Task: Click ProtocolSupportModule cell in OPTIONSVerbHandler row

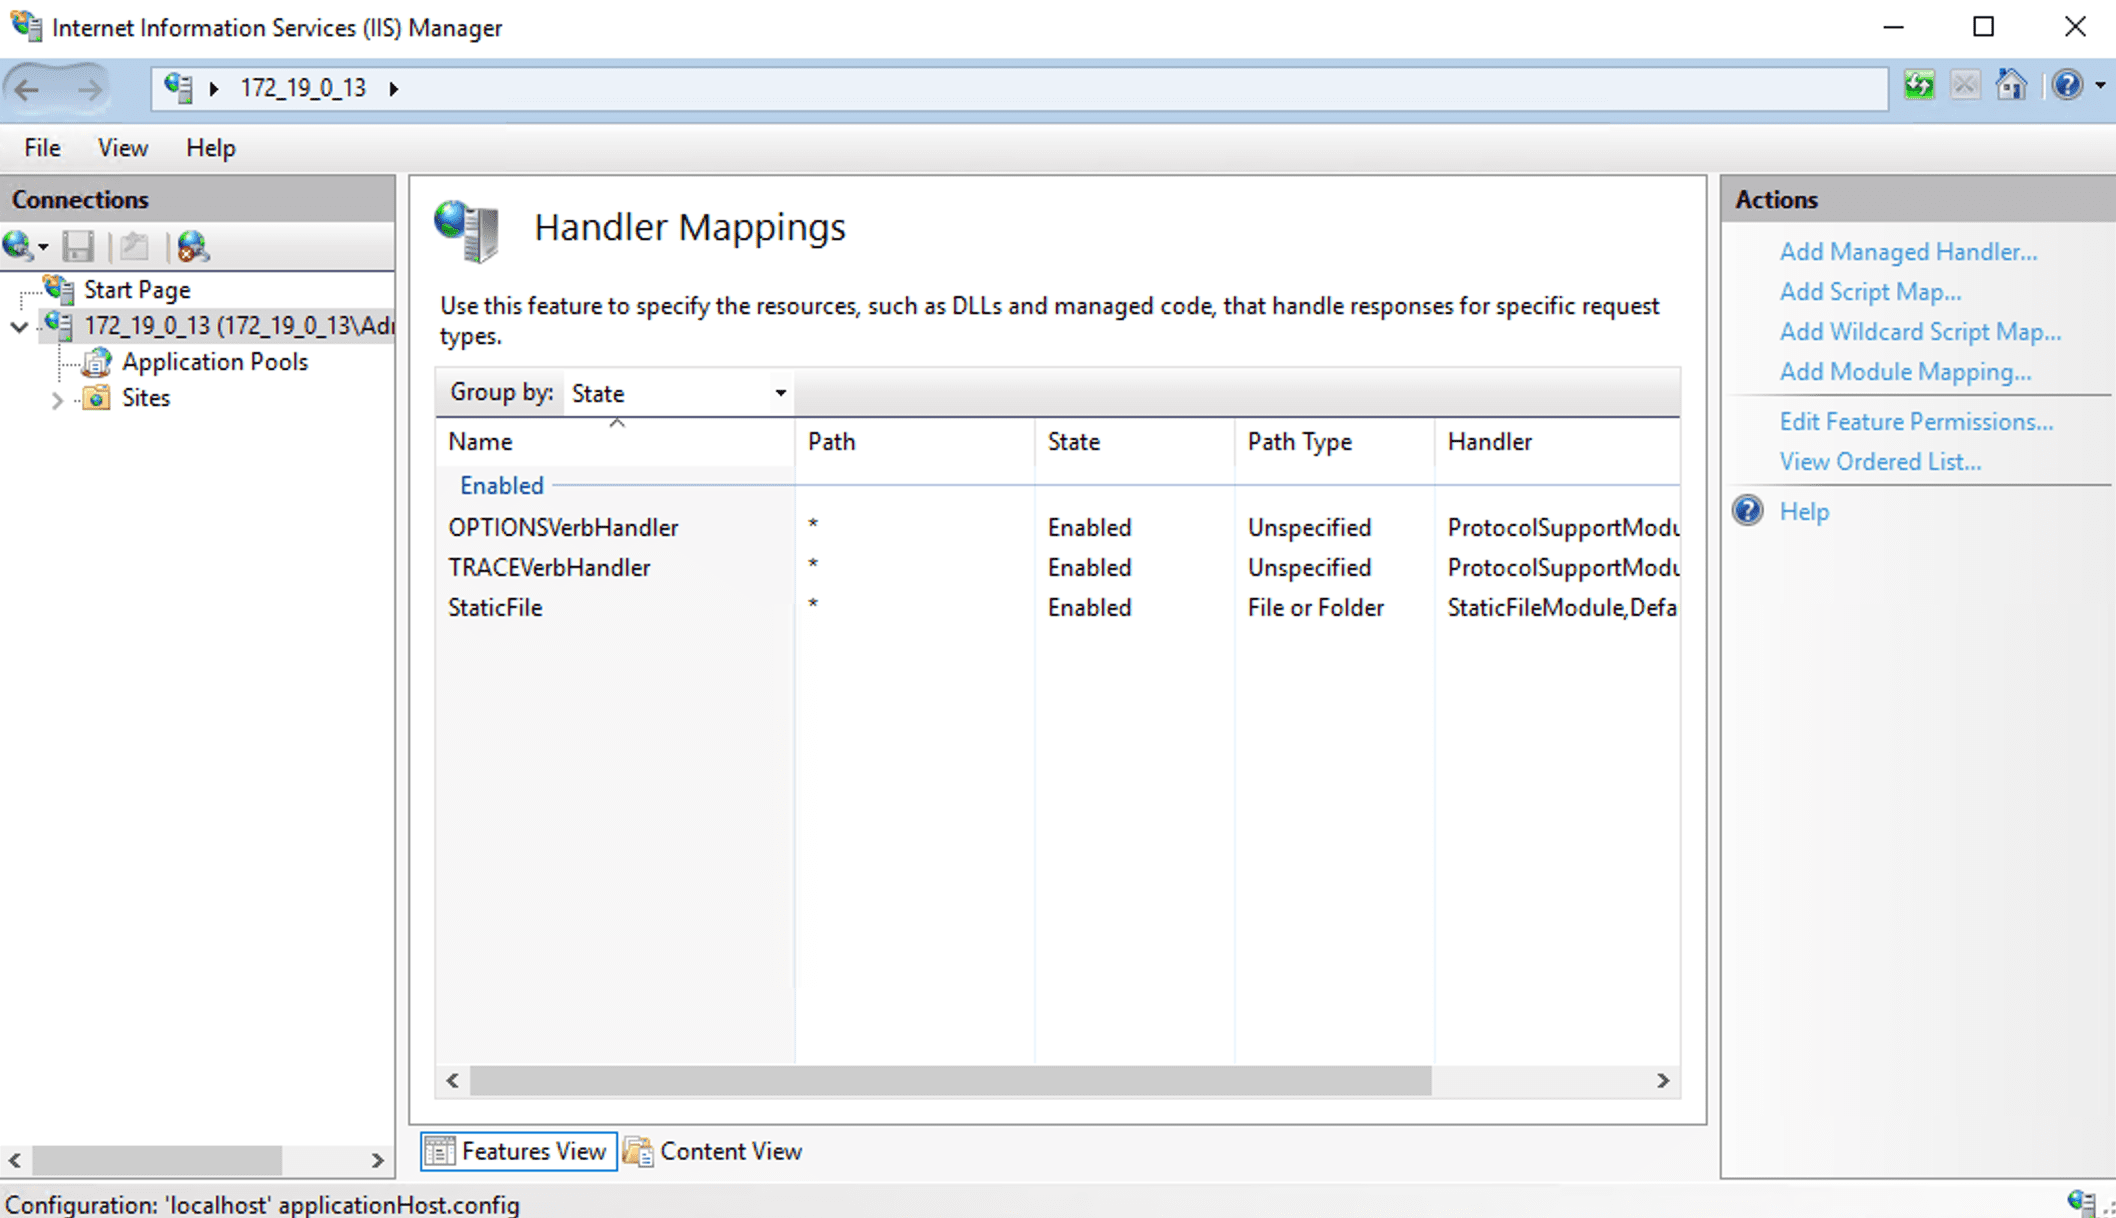Action: [x=1563, y=527]
